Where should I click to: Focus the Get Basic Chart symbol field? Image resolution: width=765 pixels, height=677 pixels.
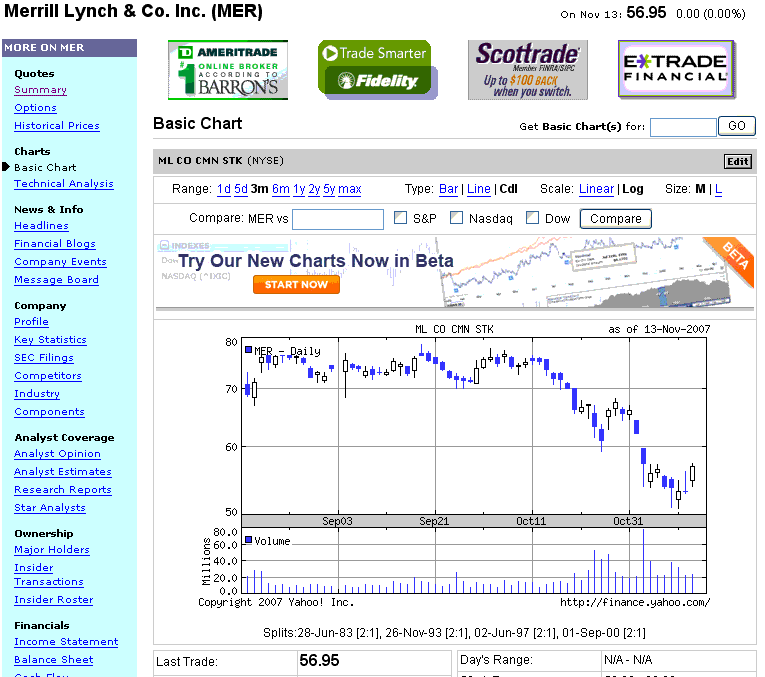pos(683,127)
